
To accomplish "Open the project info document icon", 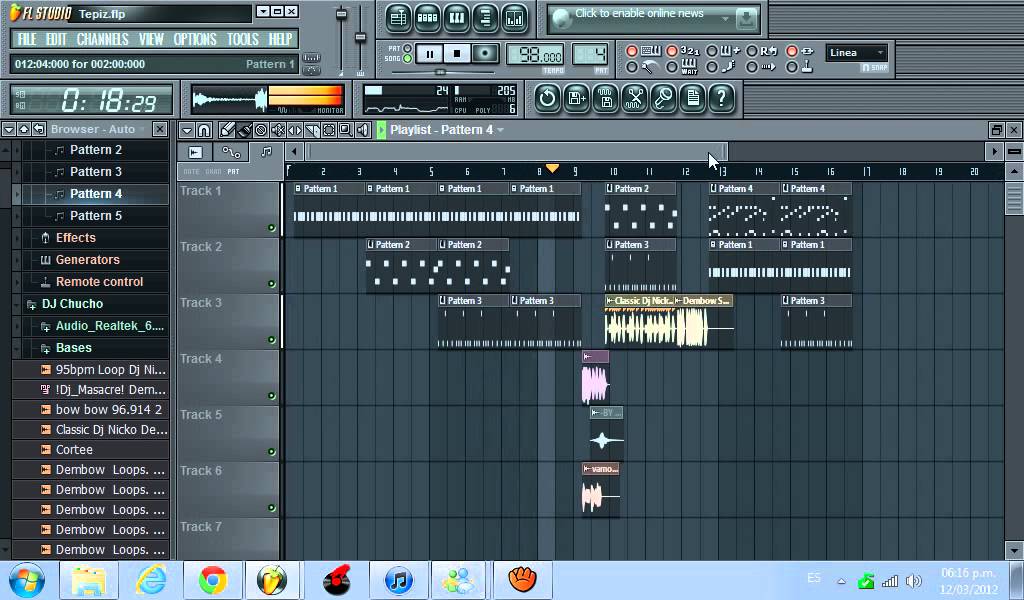I will [692, 99].
